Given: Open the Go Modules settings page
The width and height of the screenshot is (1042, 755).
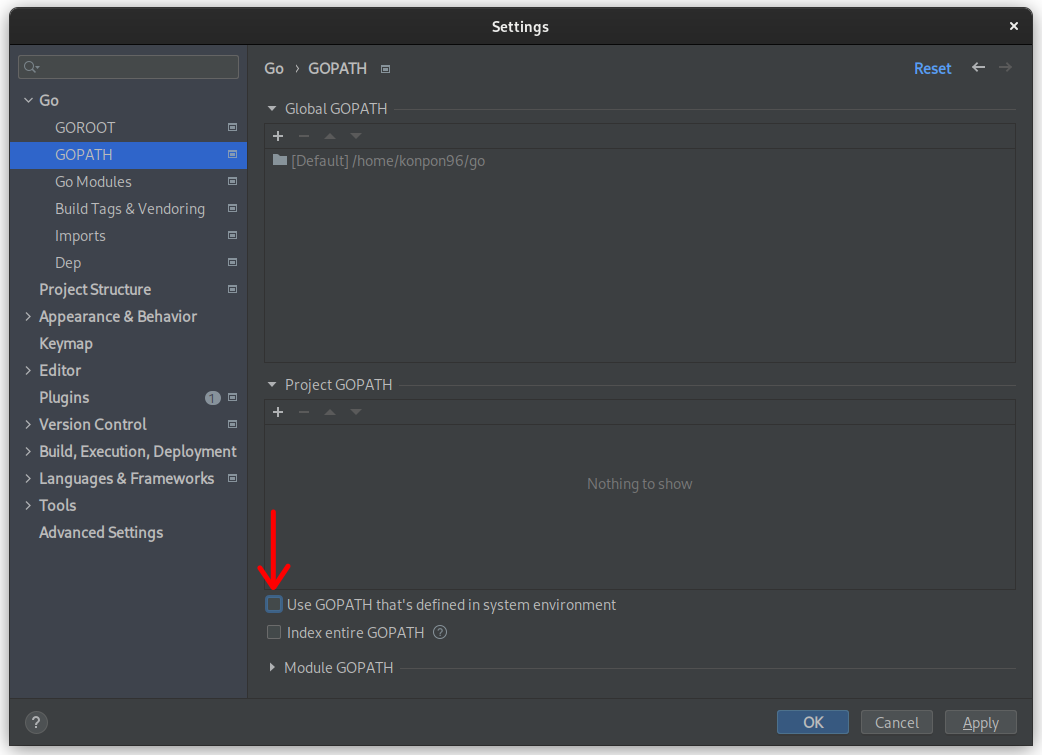Looking at the screenshot, I should pyautogui.click(x=93, y=181).
